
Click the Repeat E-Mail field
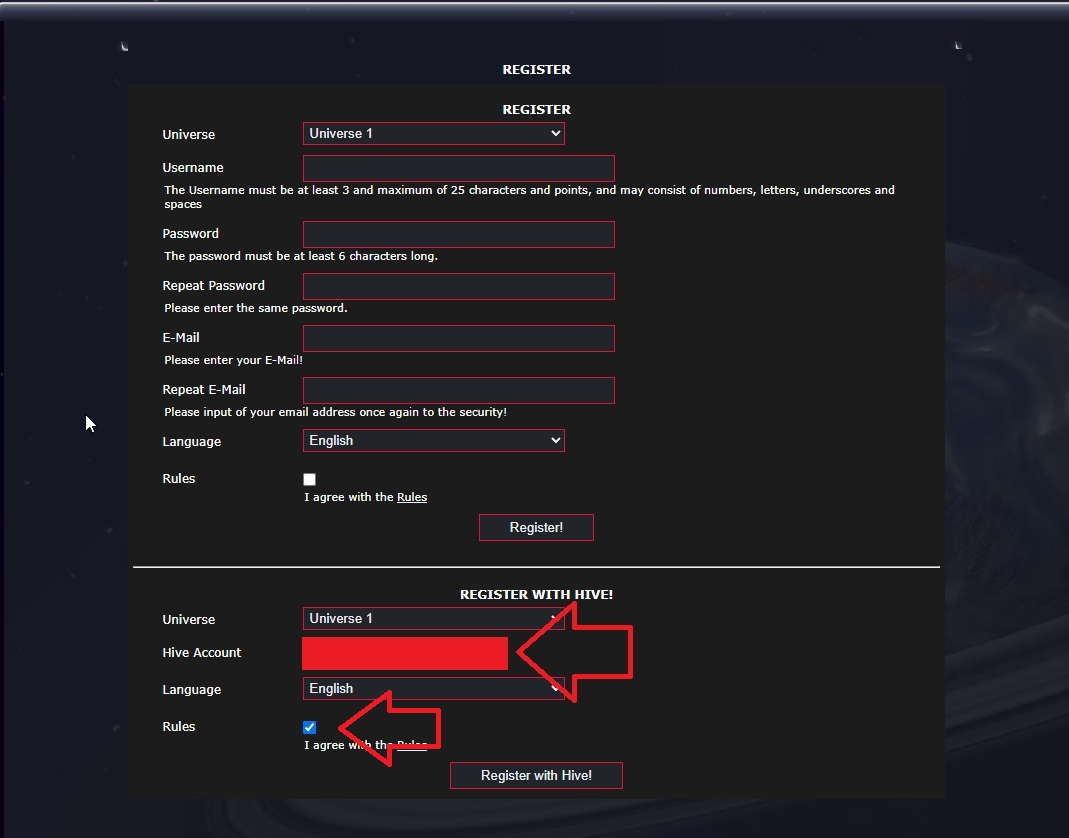(x=459, y=391)
